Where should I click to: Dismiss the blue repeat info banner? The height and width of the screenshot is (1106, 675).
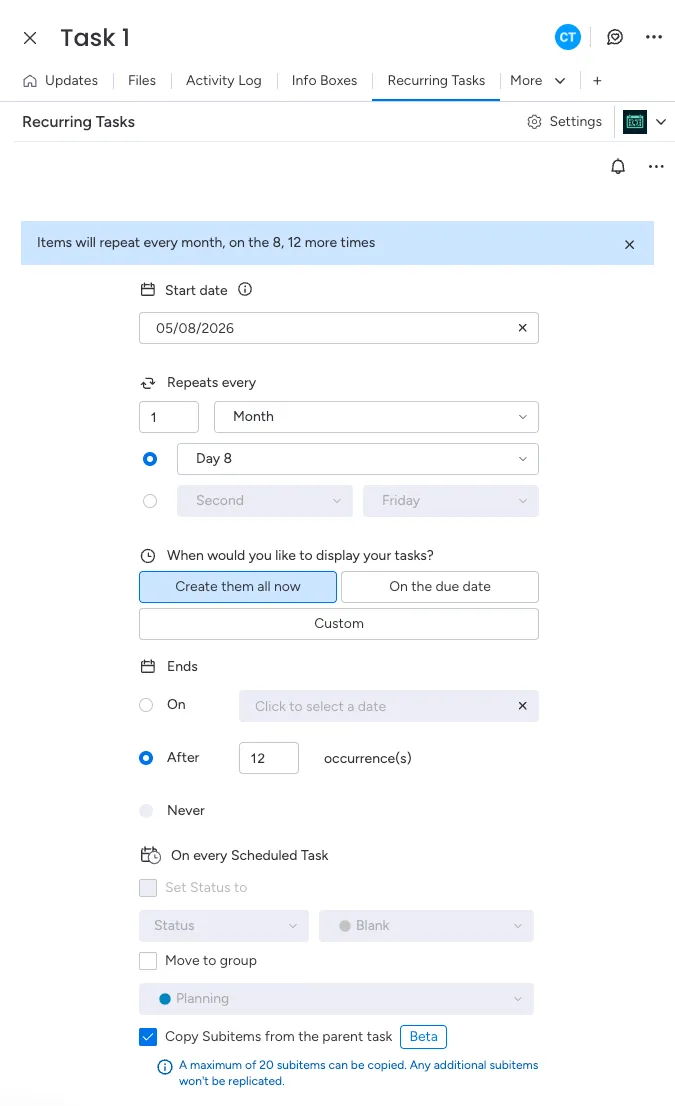[629, 245]
